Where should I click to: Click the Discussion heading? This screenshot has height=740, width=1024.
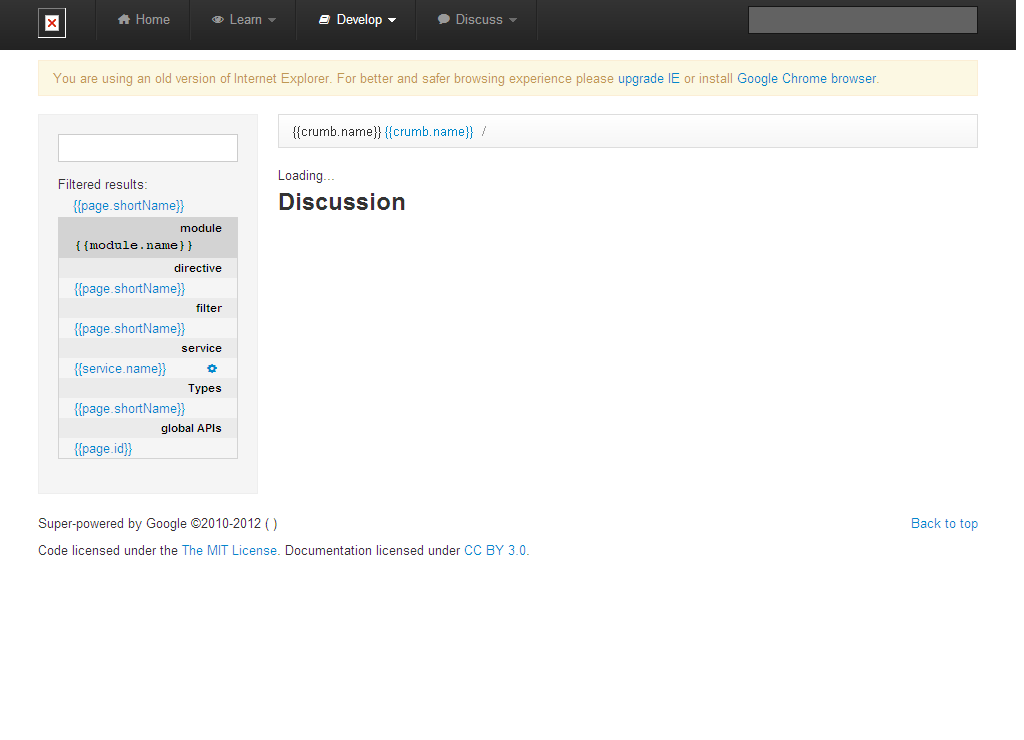(x=342, y=202)
